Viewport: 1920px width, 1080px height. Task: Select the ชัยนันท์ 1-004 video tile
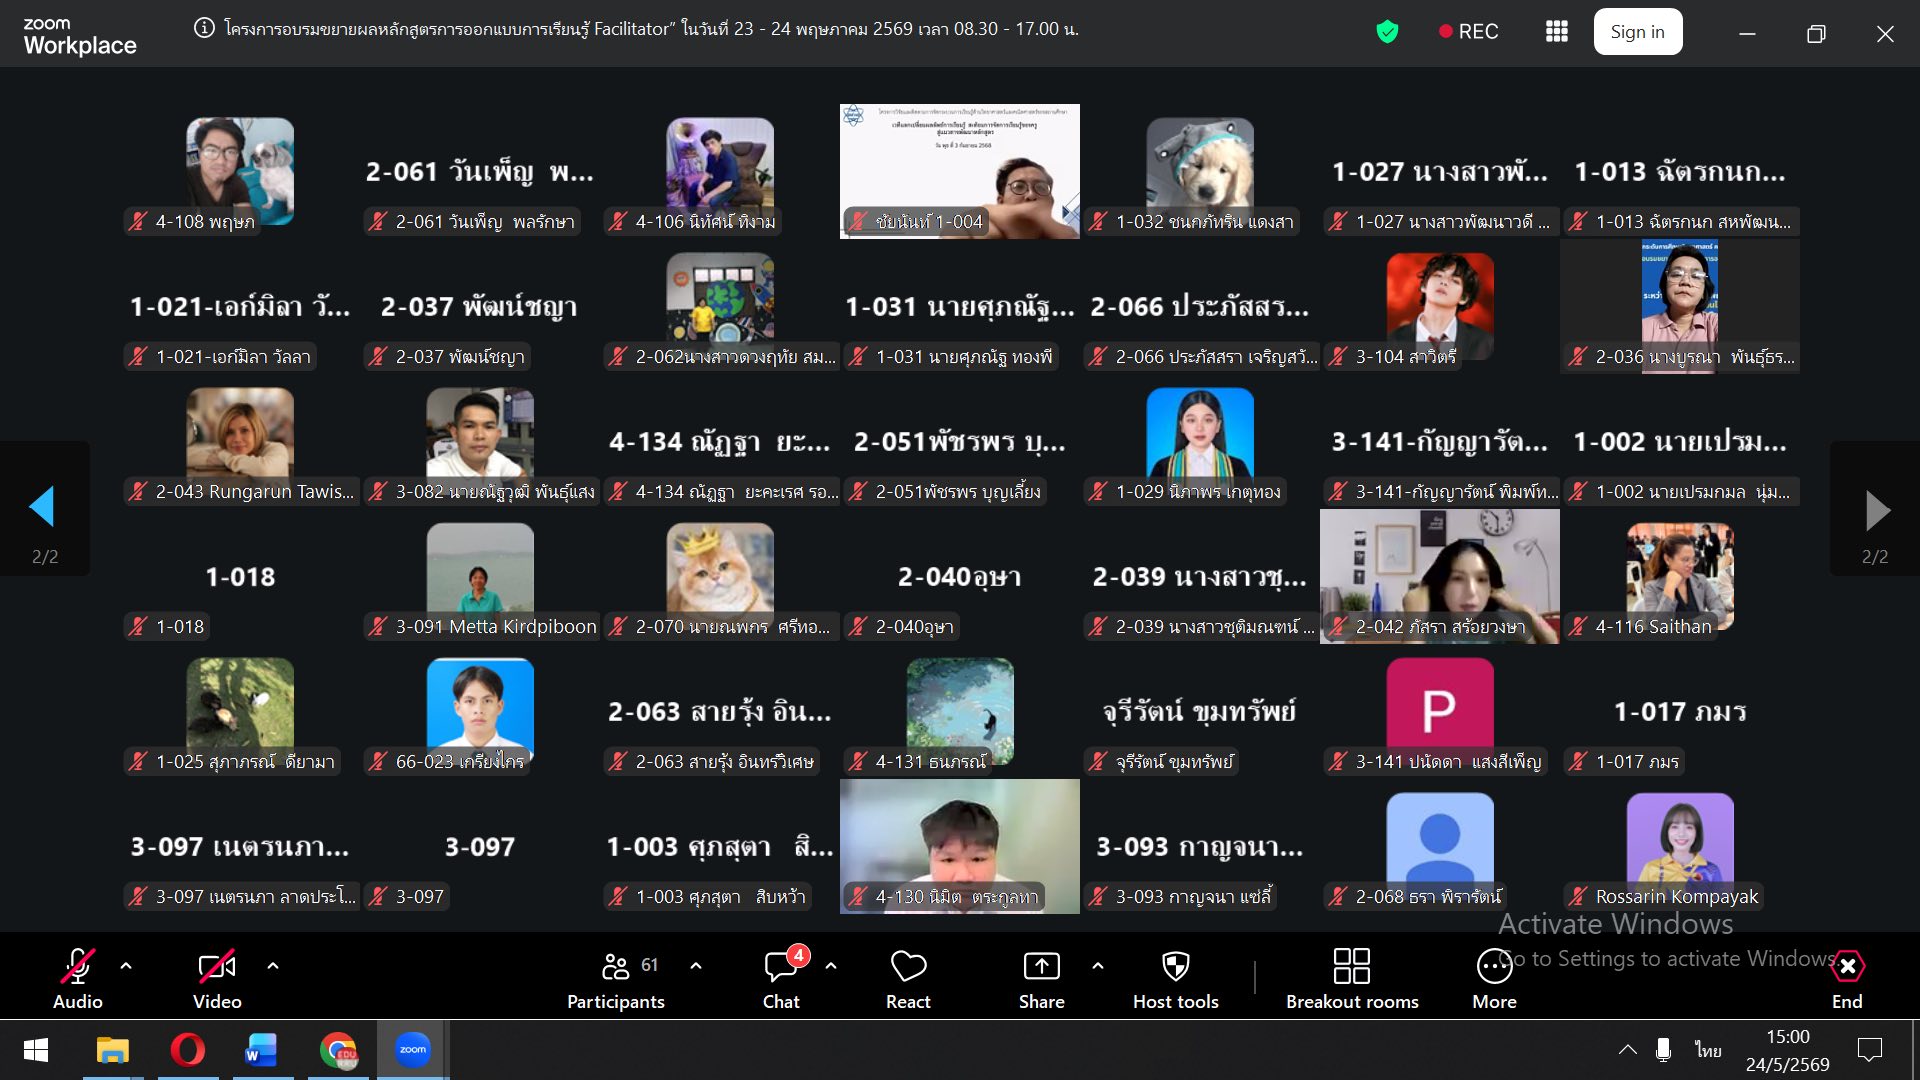tap(960, 172)
